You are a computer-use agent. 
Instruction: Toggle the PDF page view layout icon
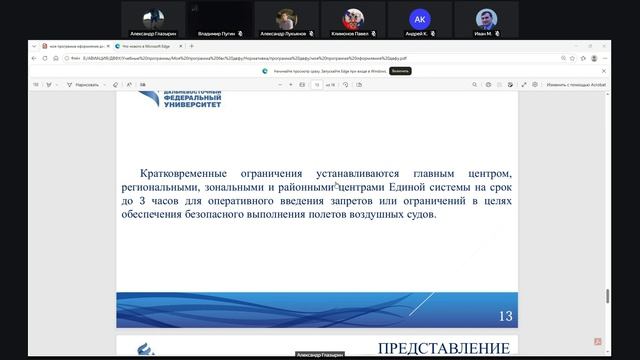click(x=359, y=85)
